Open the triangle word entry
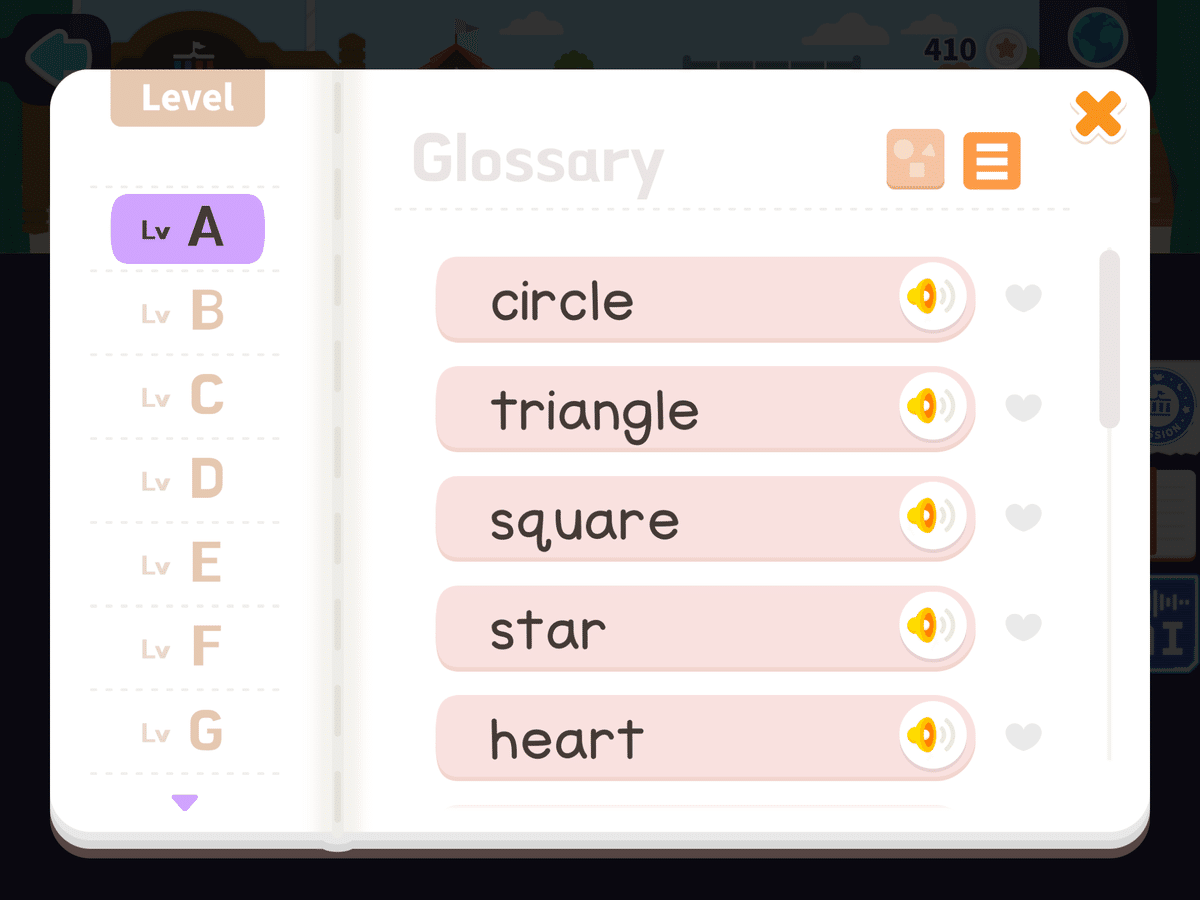Viewport: 1200px width, 900px height. 705,409
